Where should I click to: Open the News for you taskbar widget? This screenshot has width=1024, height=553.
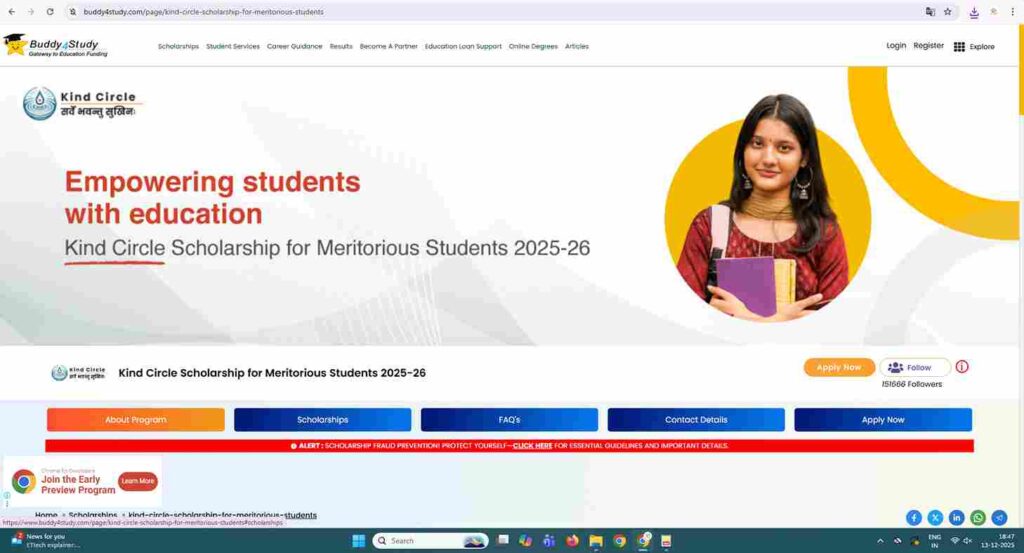tap(46, 541)
